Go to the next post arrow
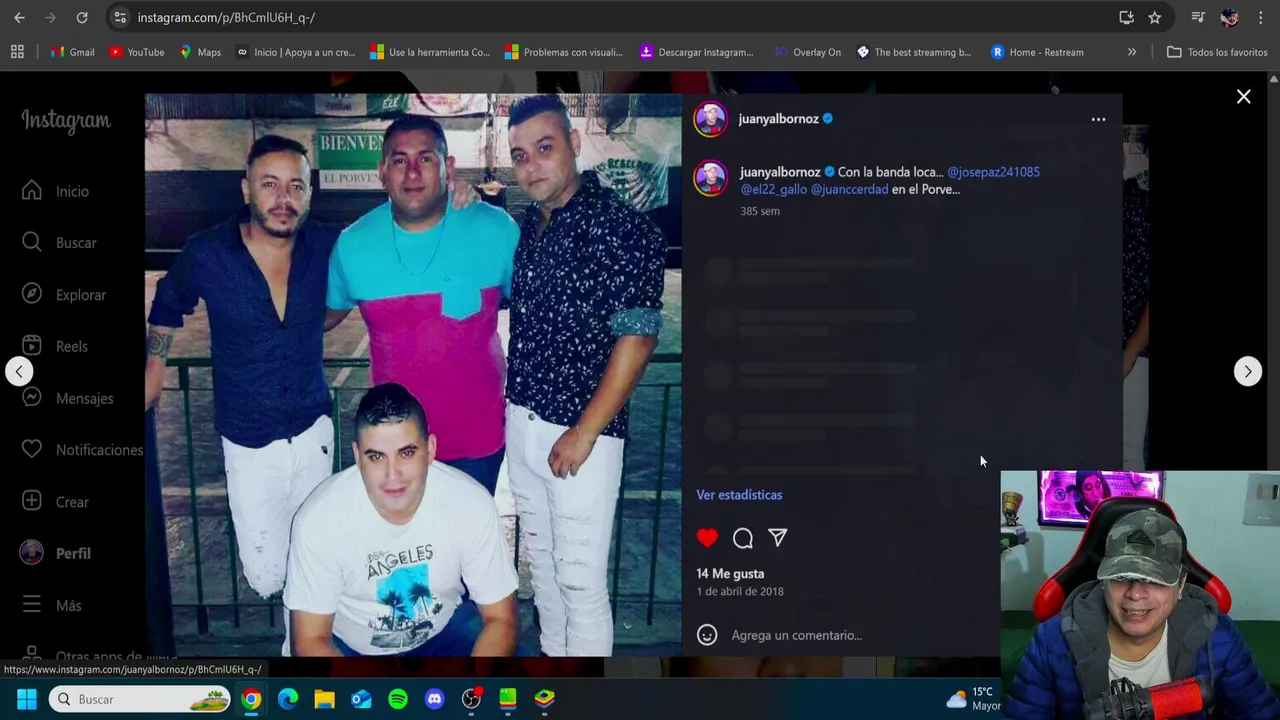The width and height of the screenshot is (1280, 720). pos(1247,371)
